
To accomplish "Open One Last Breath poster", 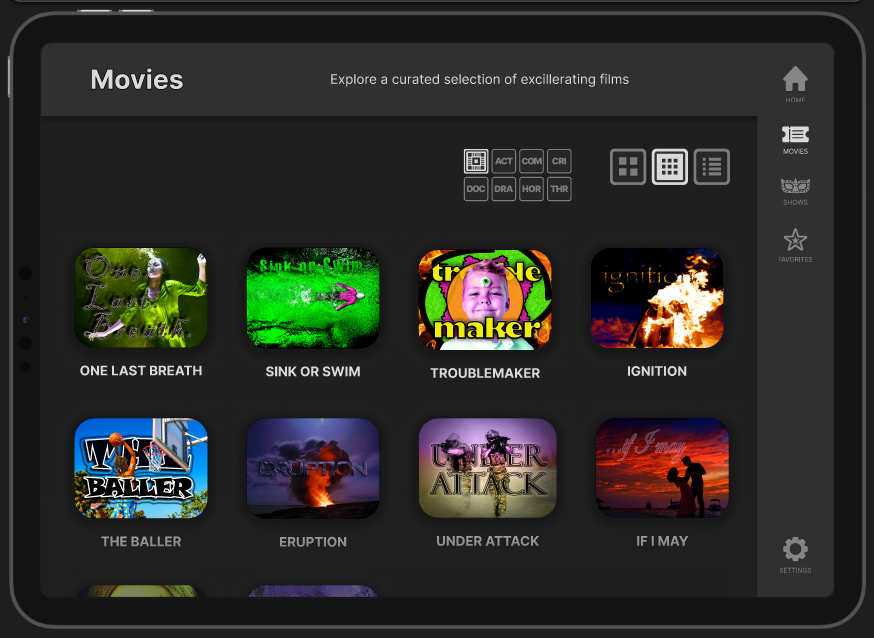I will pyautogui.click(x=141, y=298).
